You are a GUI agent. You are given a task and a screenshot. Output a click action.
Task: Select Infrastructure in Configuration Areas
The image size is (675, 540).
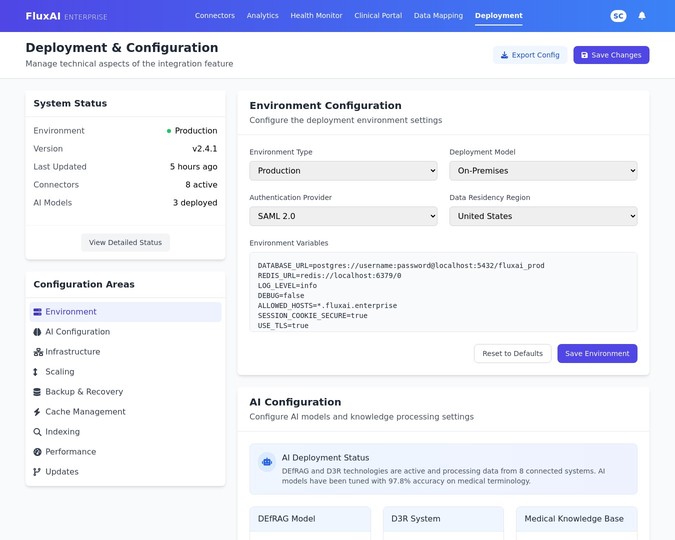click(125, 352)
